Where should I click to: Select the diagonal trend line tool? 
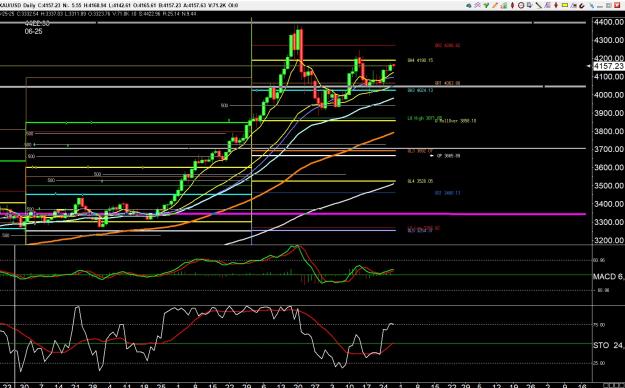(539, 5)
